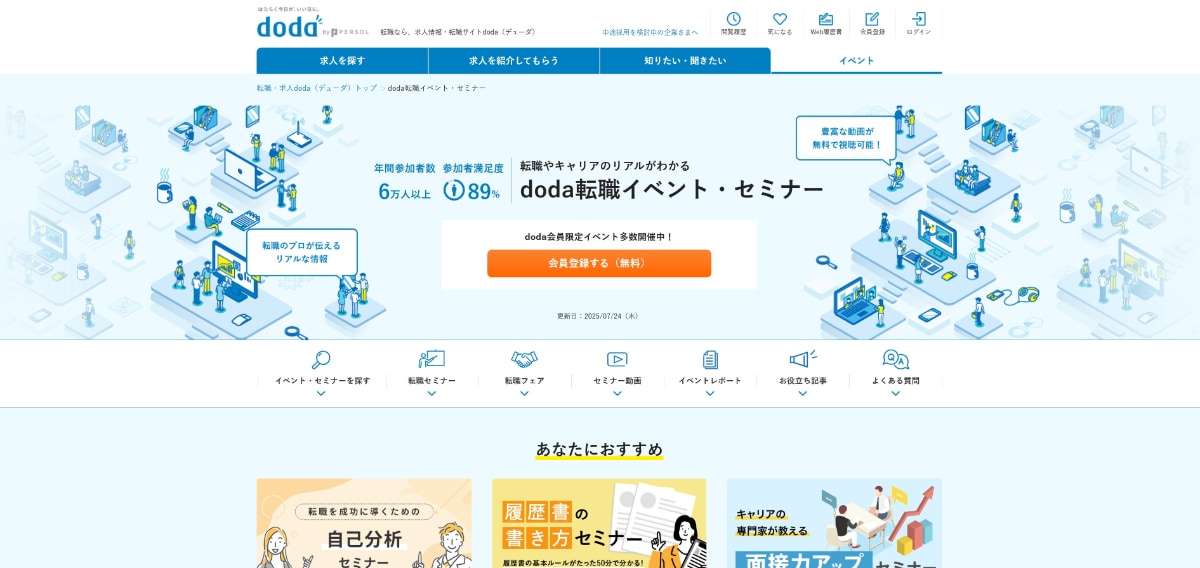Expand chevron under イベントレポート
Screen dimensions: 1200x568
[710, 393]
